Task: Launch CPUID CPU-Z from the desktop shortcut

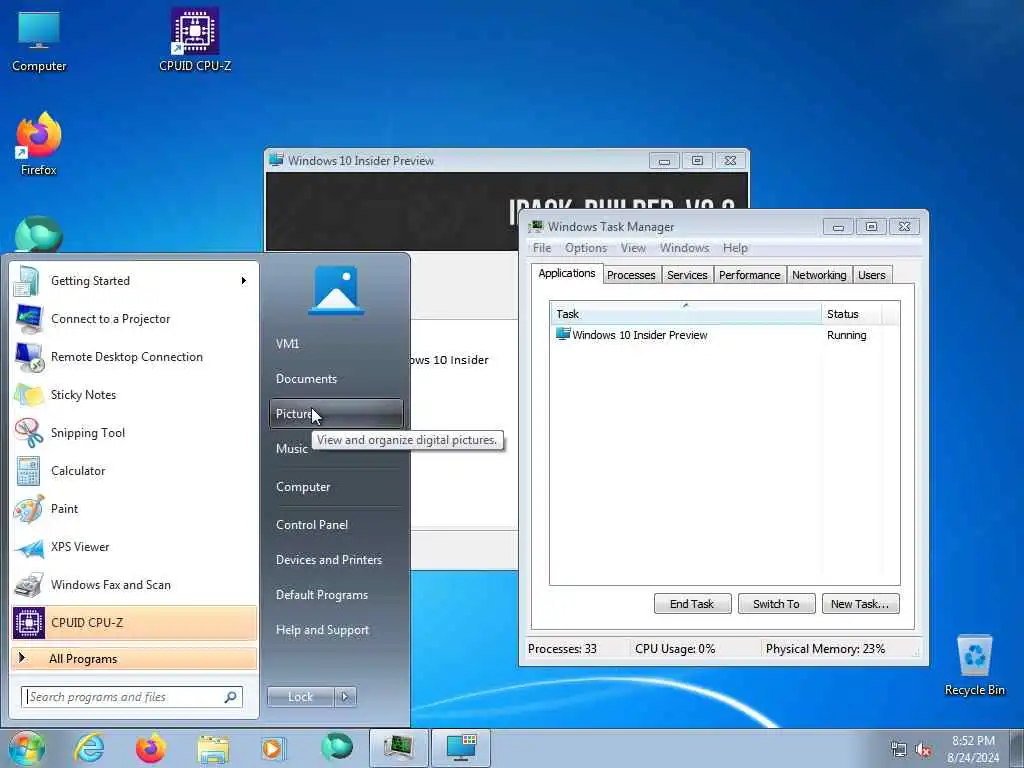Action: coord(195,39)
